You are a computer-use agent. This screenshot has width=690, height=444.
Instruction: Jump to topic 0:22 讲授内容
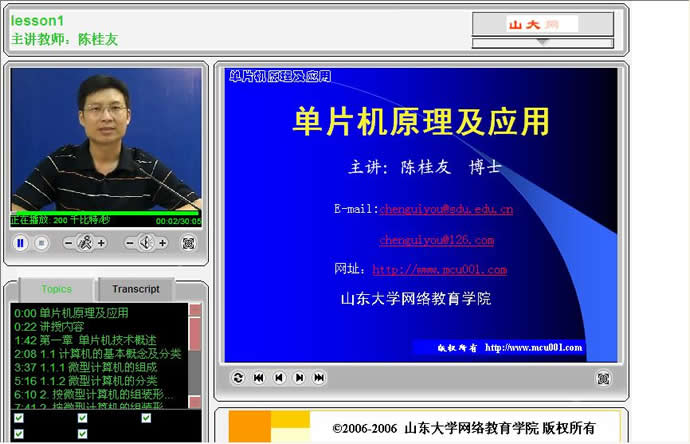click(x=49, y=327)
